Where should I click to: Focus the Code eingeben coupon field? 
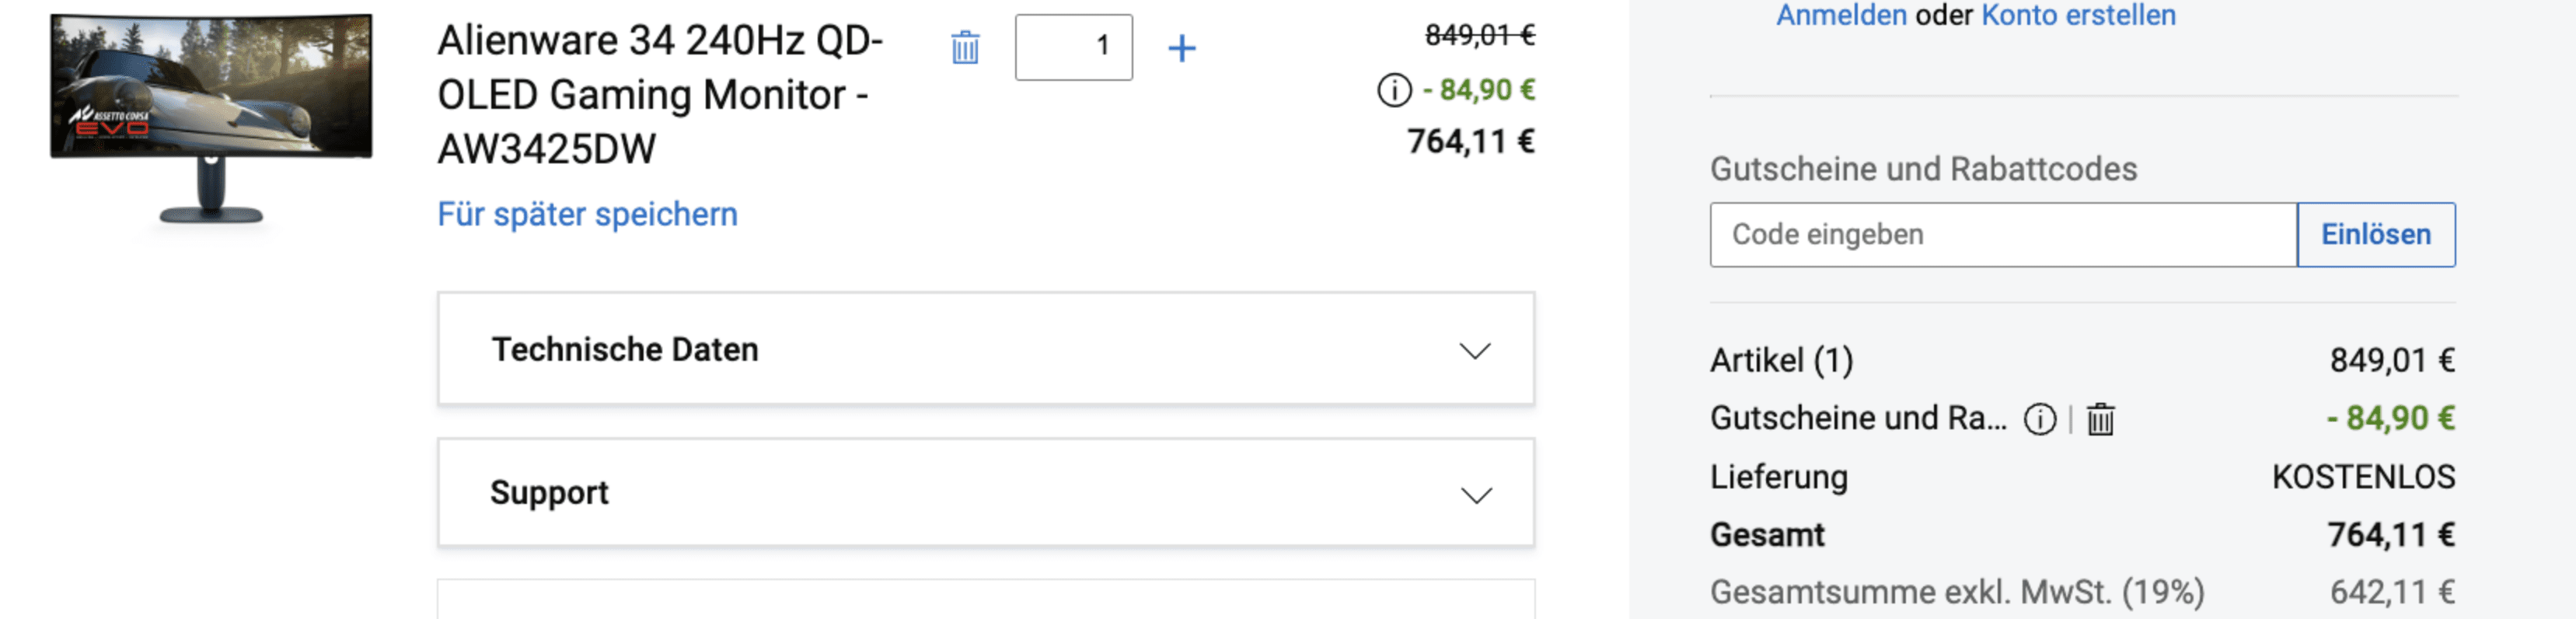(x=2002, y=235)
